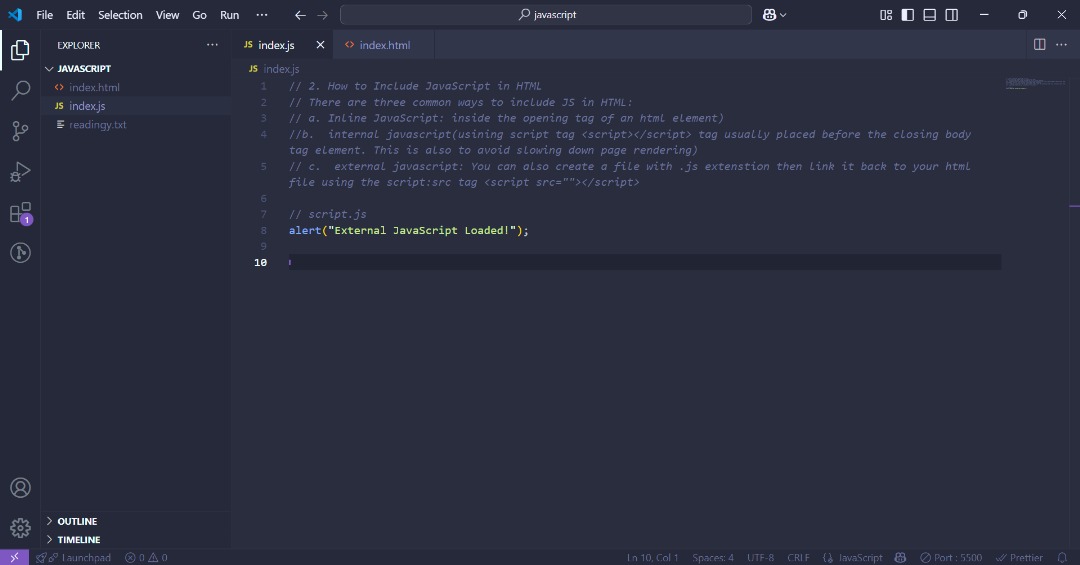
Task: Open Explorer Views and More Actions ellipsis
Action: pos(212,45)
